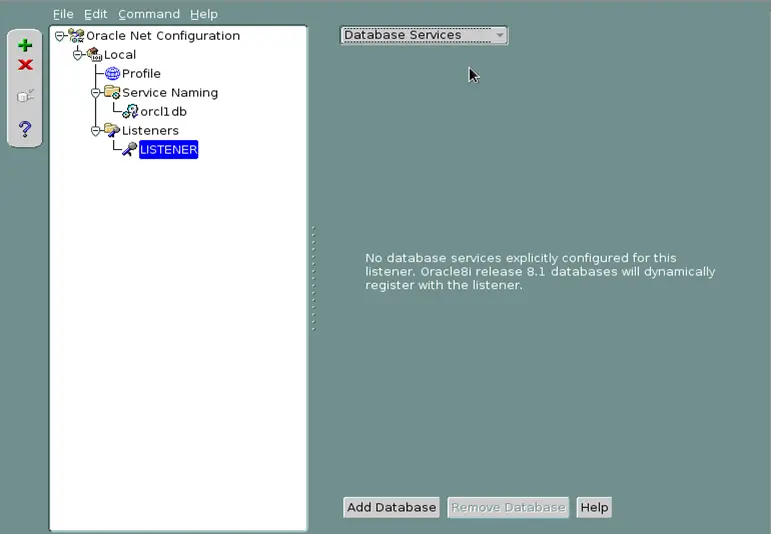Click the Profile globe icon
The image size is (771, 534).
pyautogui.click(x=113, y=74)
